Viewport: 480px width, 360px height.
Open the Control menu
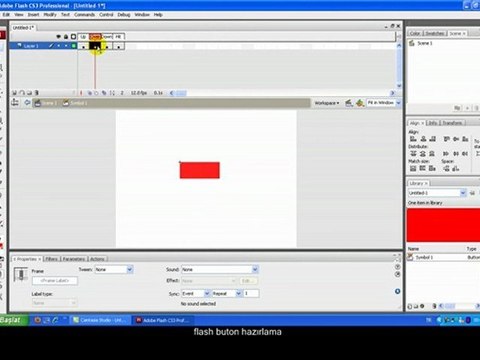(x=106, y=15)
